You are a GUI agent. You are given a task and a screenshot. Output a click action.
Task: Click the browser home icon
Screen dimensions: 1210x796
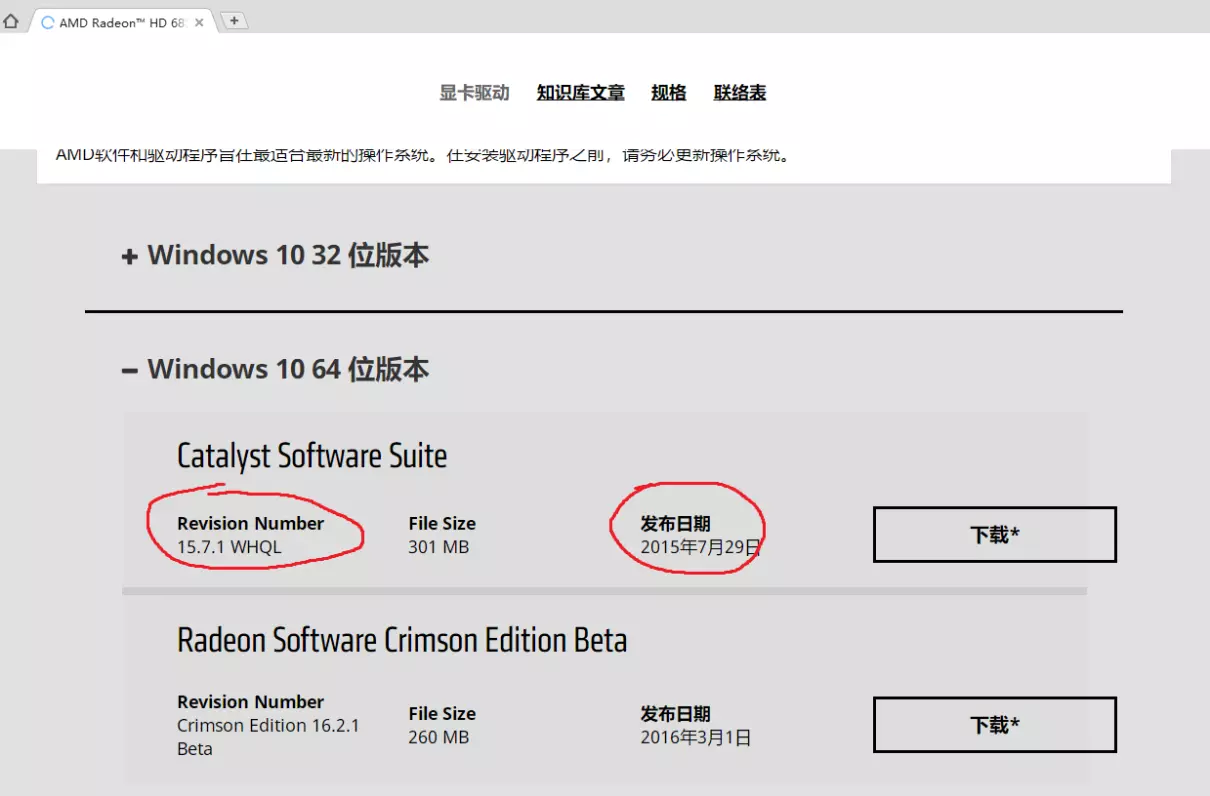tap(11, 21)
